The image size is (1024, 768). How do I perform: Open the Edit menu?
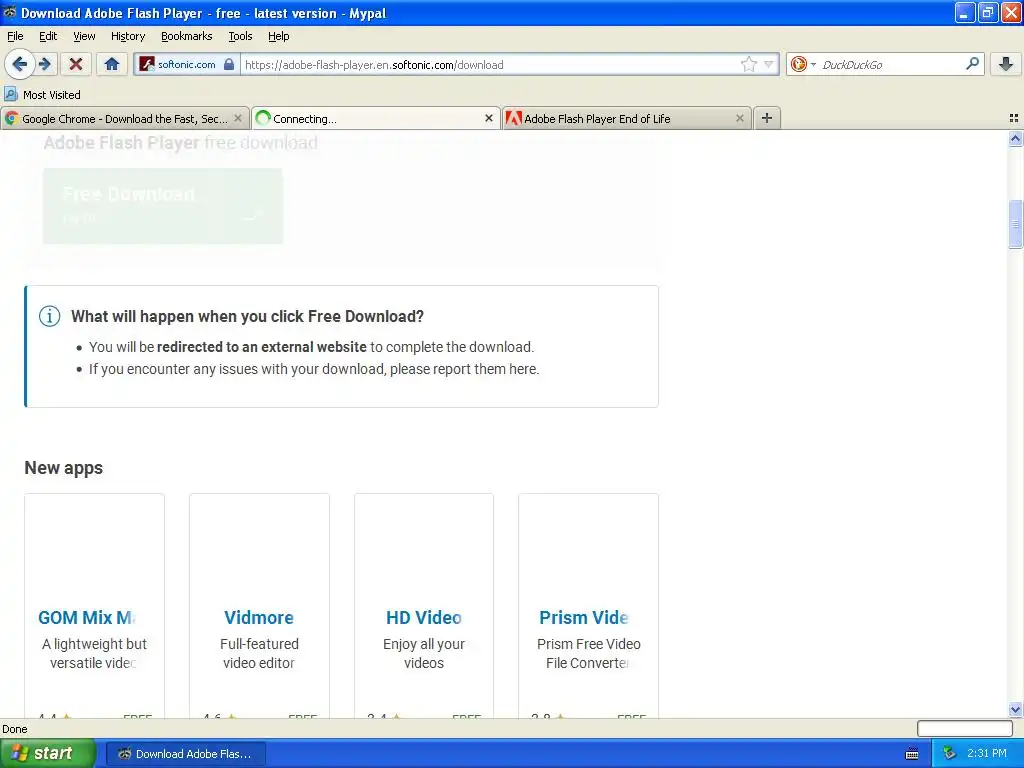point(48,36)
